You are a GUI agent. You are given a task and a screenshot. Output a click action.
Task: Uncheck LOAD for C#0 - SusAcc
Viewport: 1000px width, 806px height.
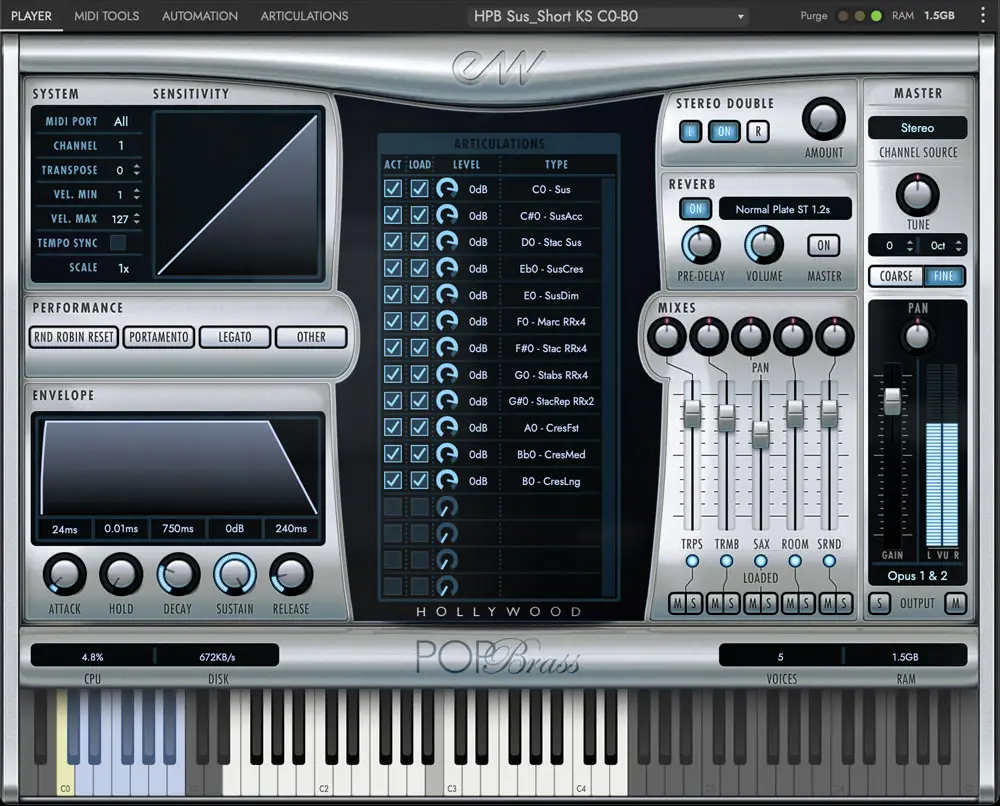pyautogui.click(x=419, y=216)
